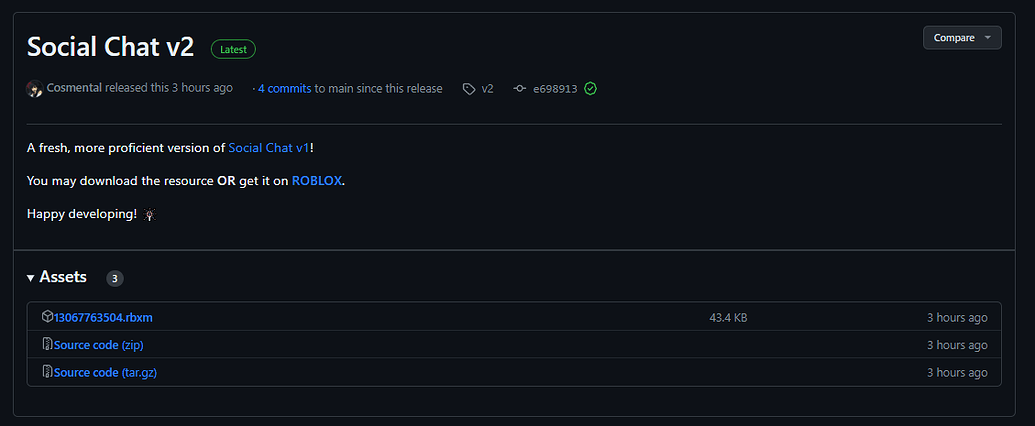This screenshot has width=1035, height=426.
Task: Follow the Social Chat v1 link
Action: point(269,148)
